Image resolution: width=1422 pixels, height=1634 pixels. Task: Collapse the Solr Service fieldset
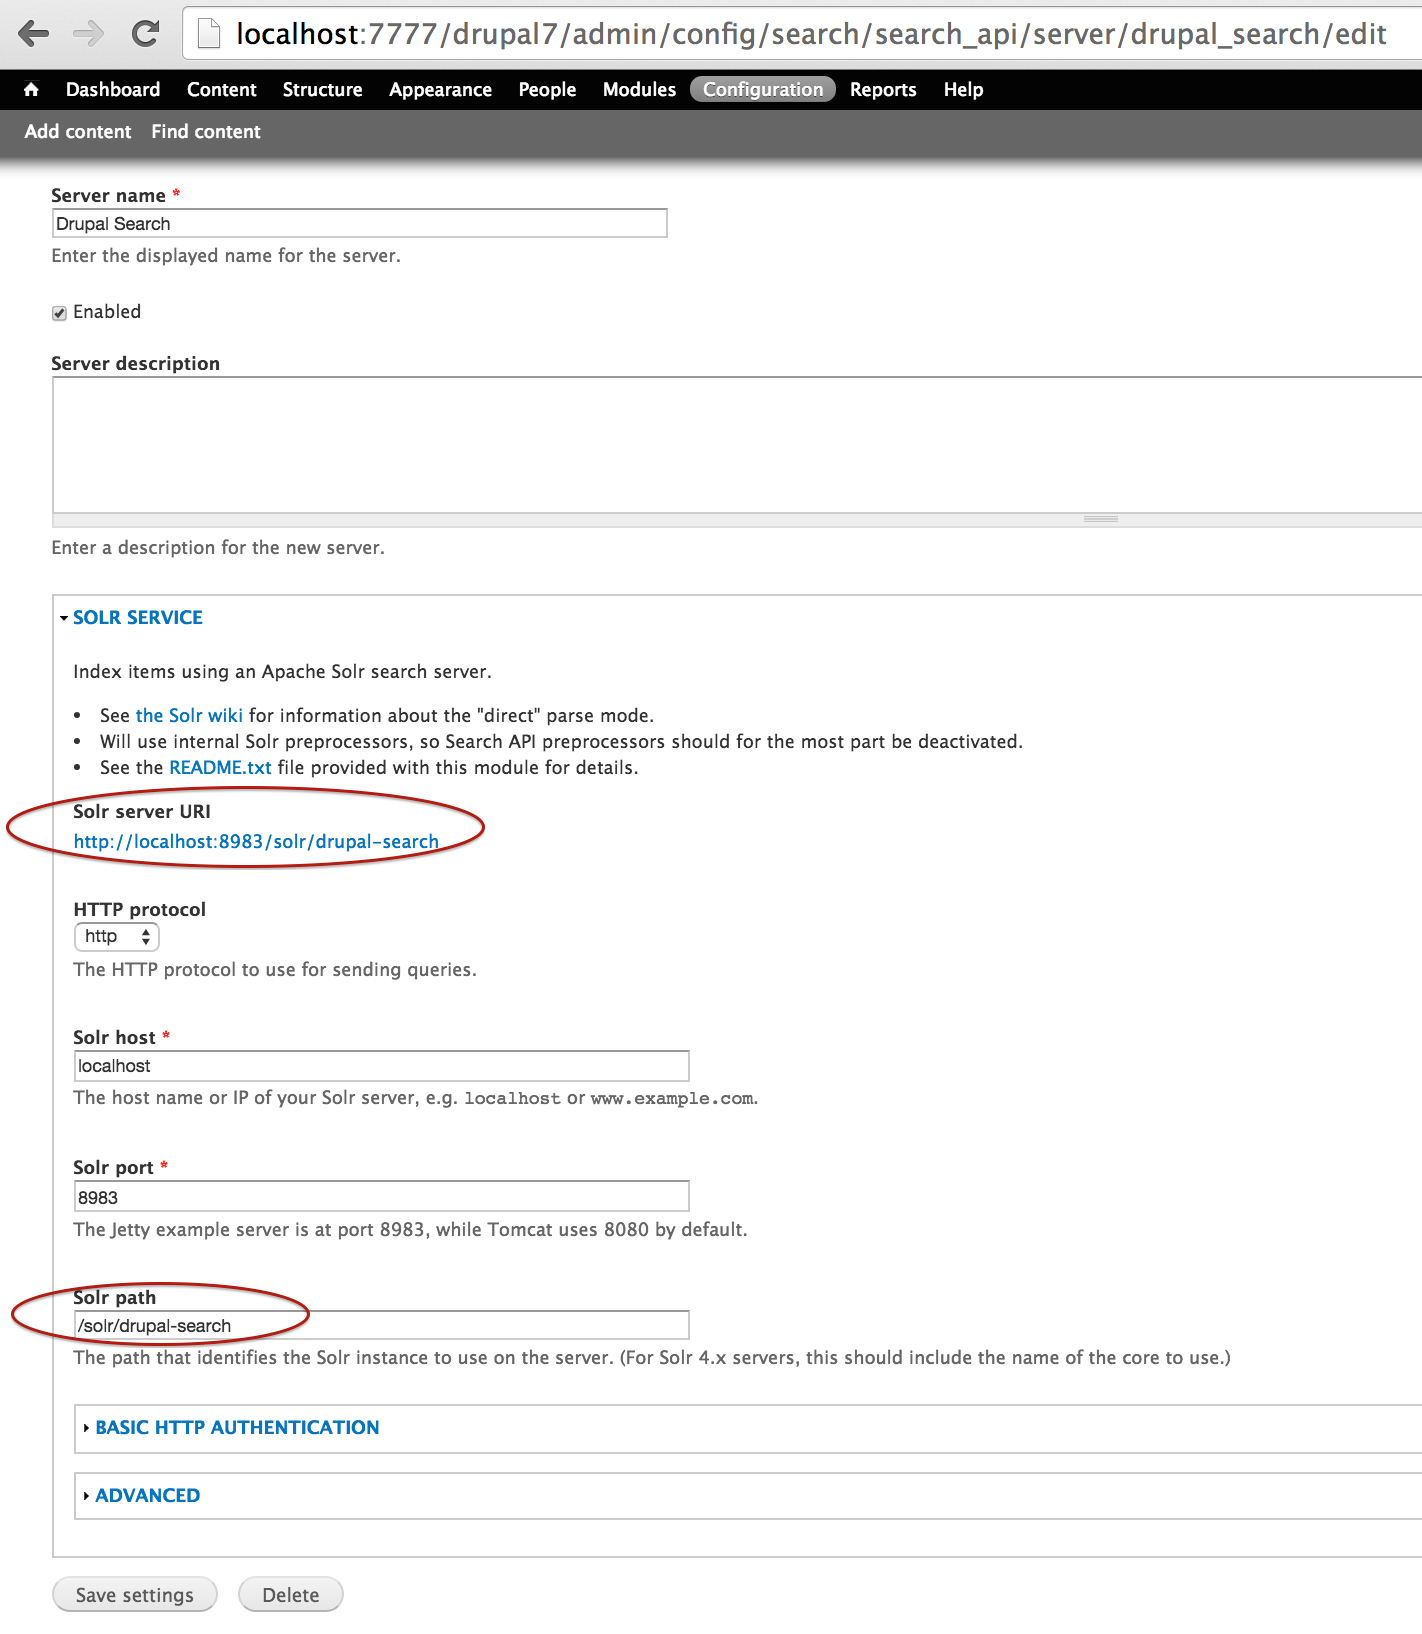[x=137, y=617]
